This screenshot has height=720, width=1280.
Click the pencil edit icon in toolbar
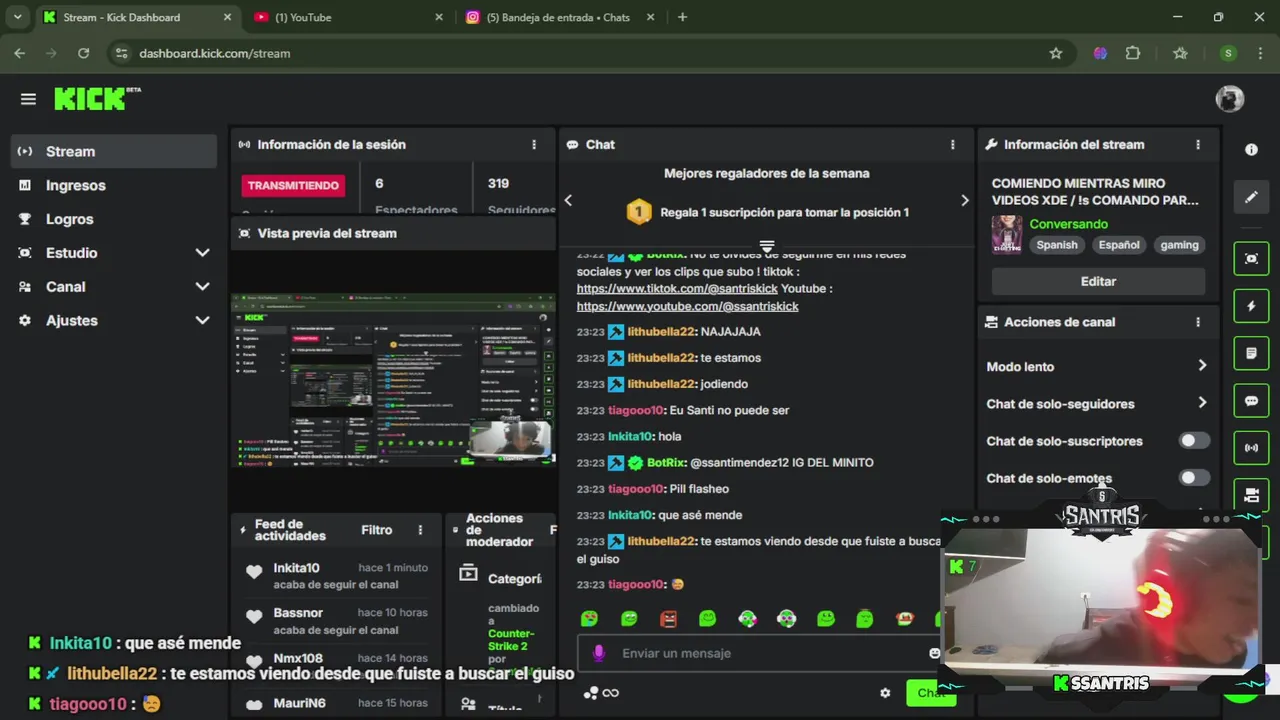pyautogui.click(x=1251, y=197)
